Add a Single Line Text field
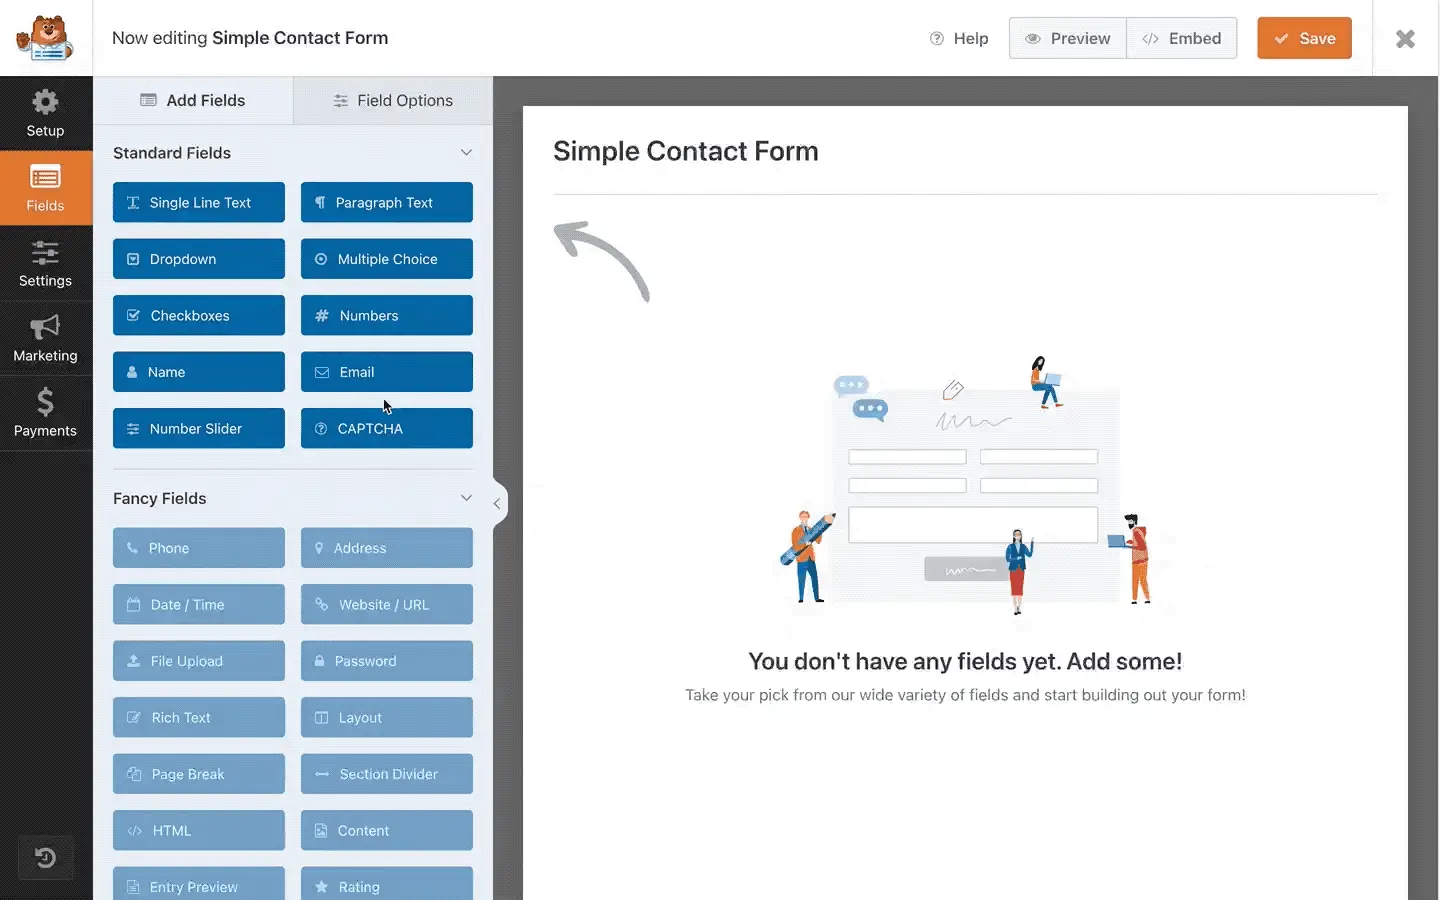 point(199,202)
